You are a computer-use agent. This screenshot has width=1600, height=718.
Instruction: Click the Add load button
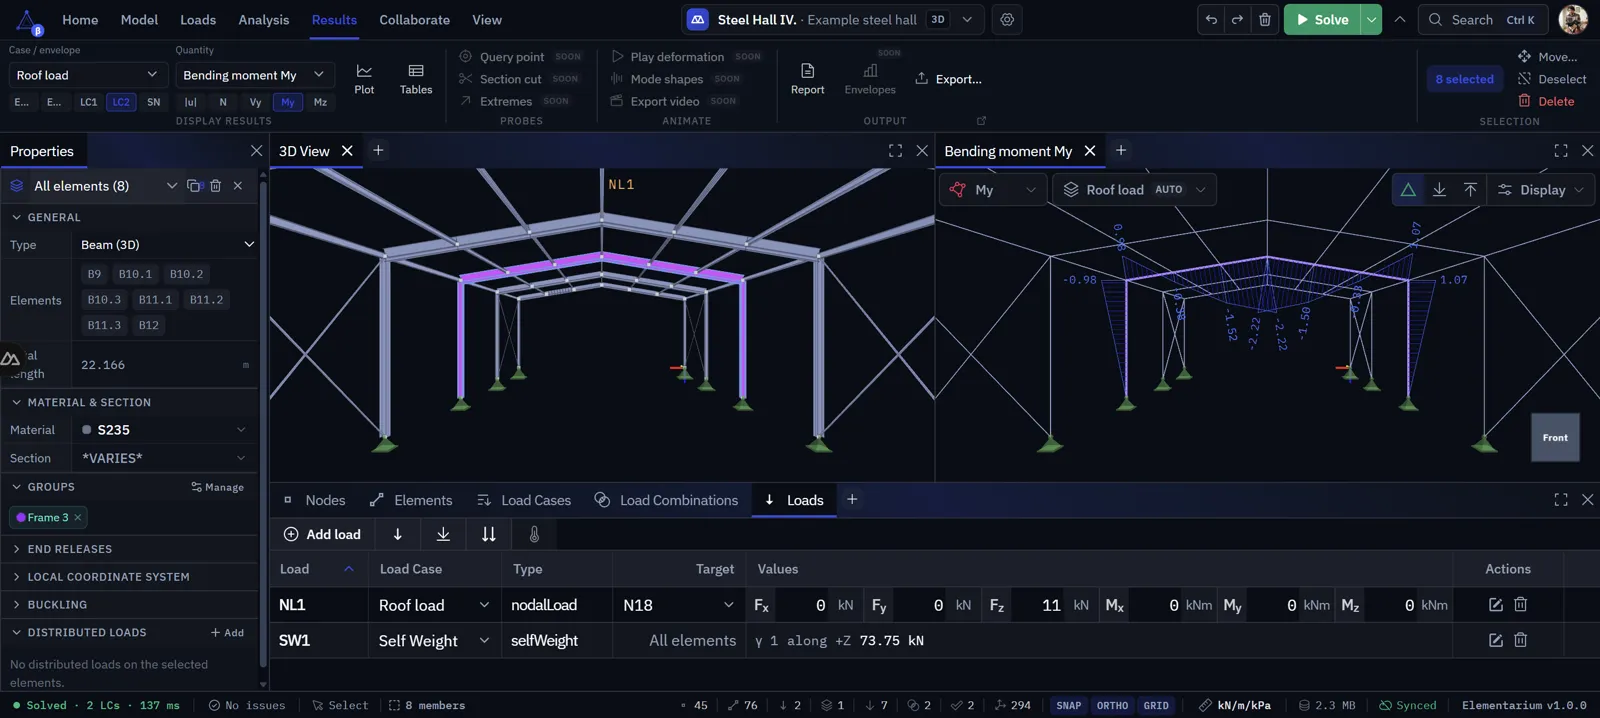322,534
